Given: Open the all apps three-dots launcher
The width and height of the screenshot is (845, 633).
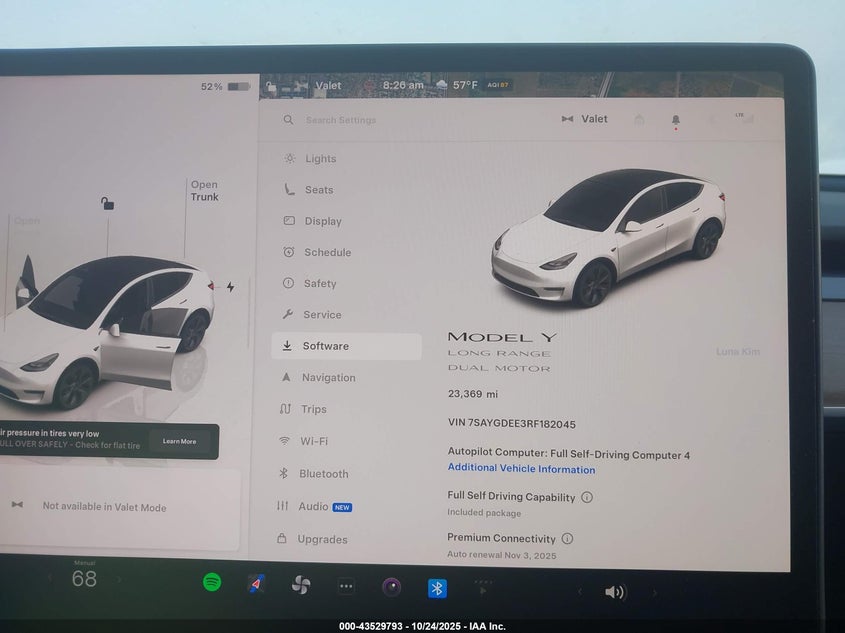Looking at the screenshot, I should 346,587.
